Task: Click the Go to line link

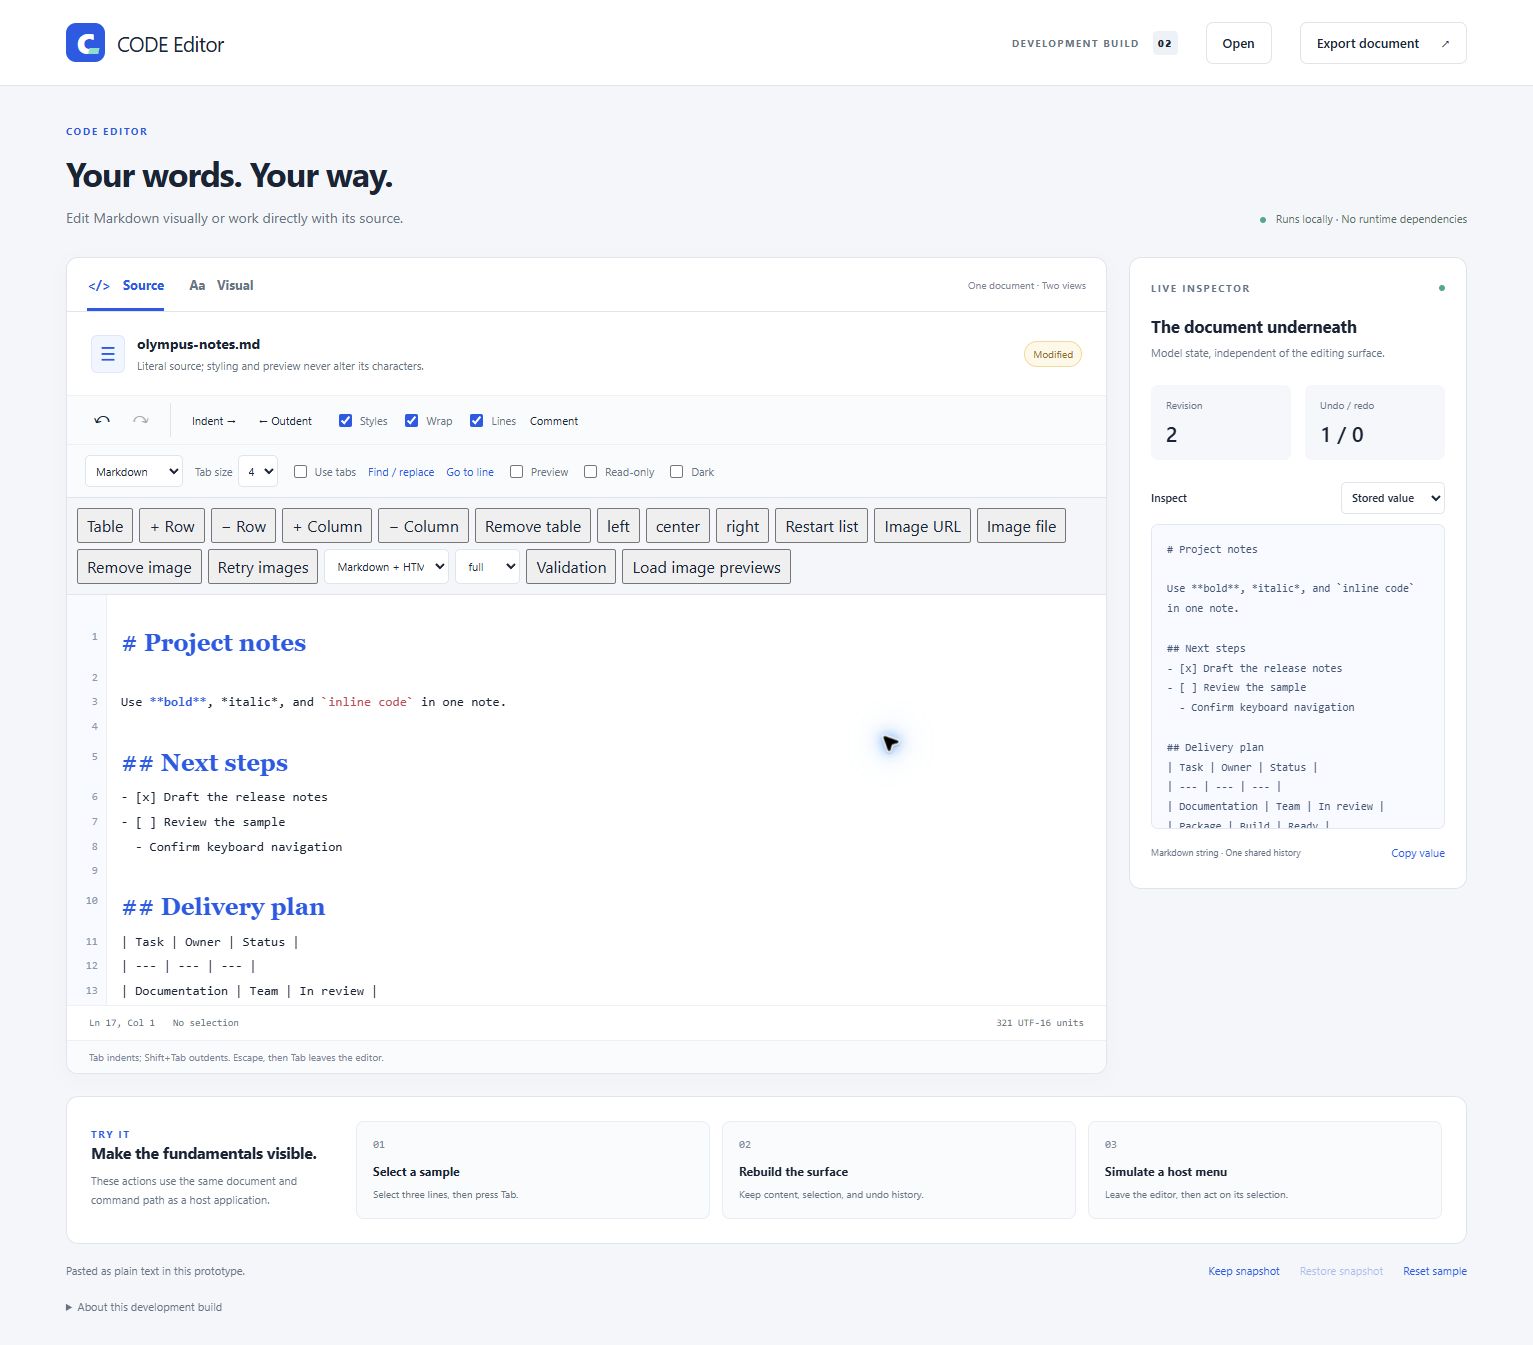Action: [470, 472]
